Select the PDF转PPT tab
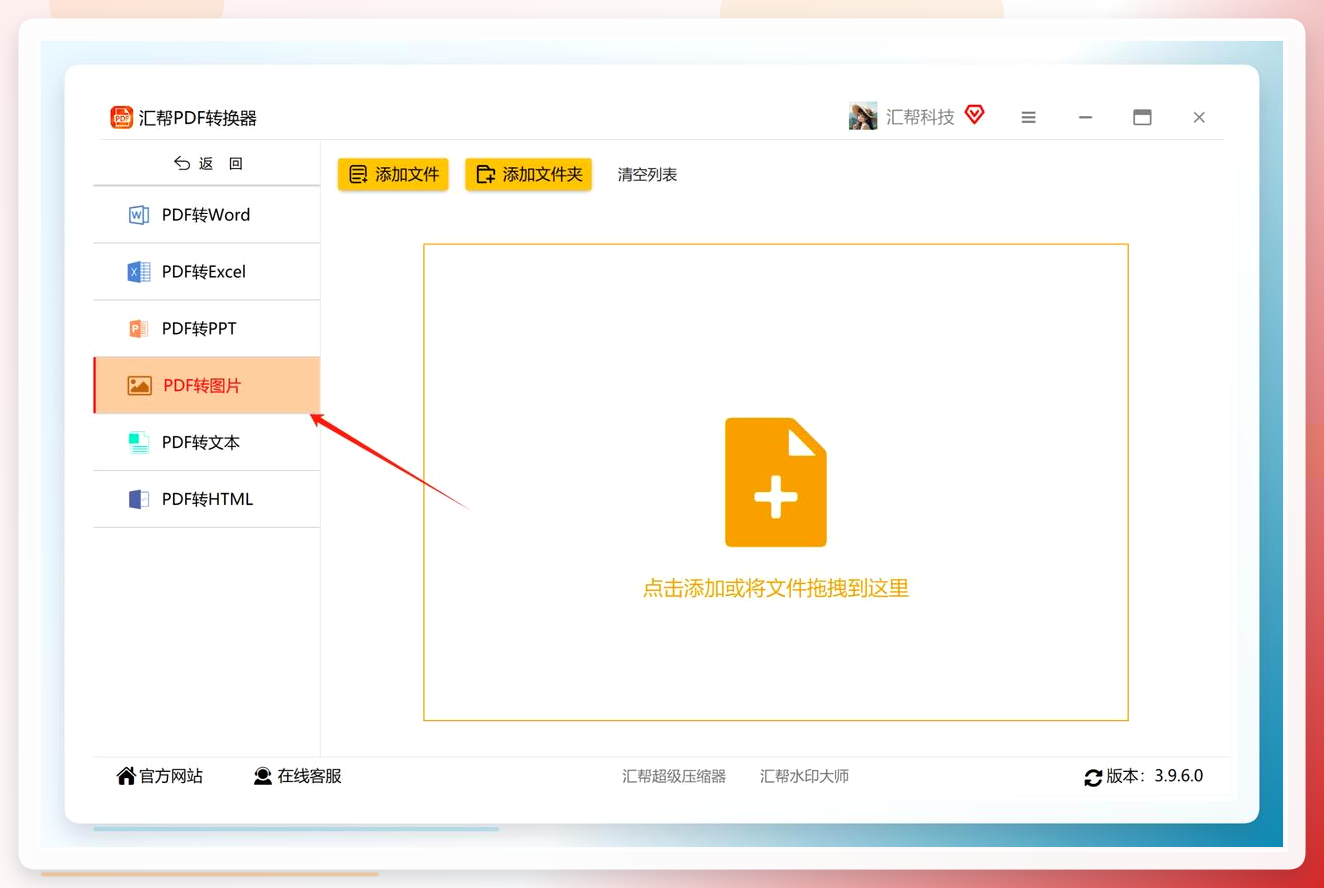Screen dimensions: 1324x888 (x=207, y=329)
